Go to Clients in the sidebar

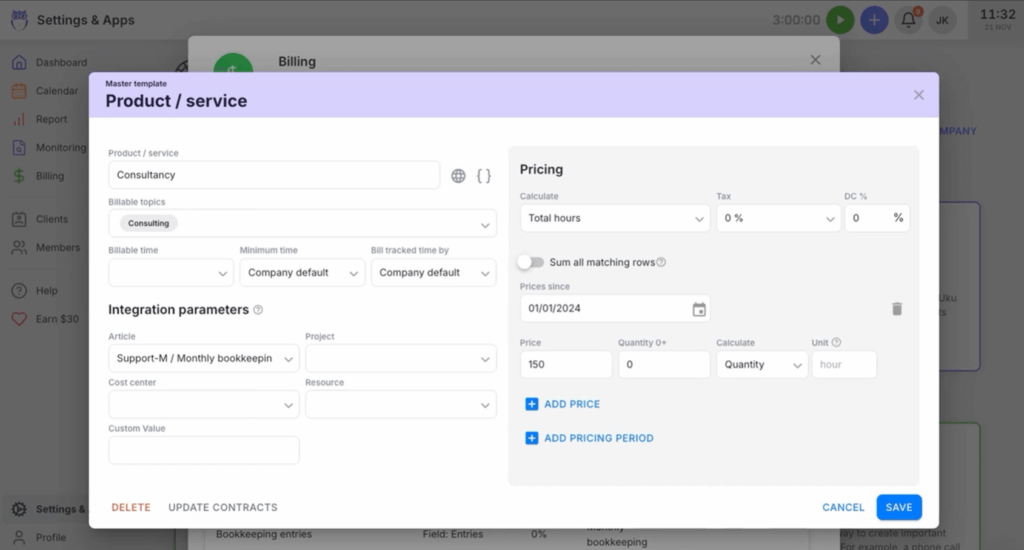click(52, 219)
